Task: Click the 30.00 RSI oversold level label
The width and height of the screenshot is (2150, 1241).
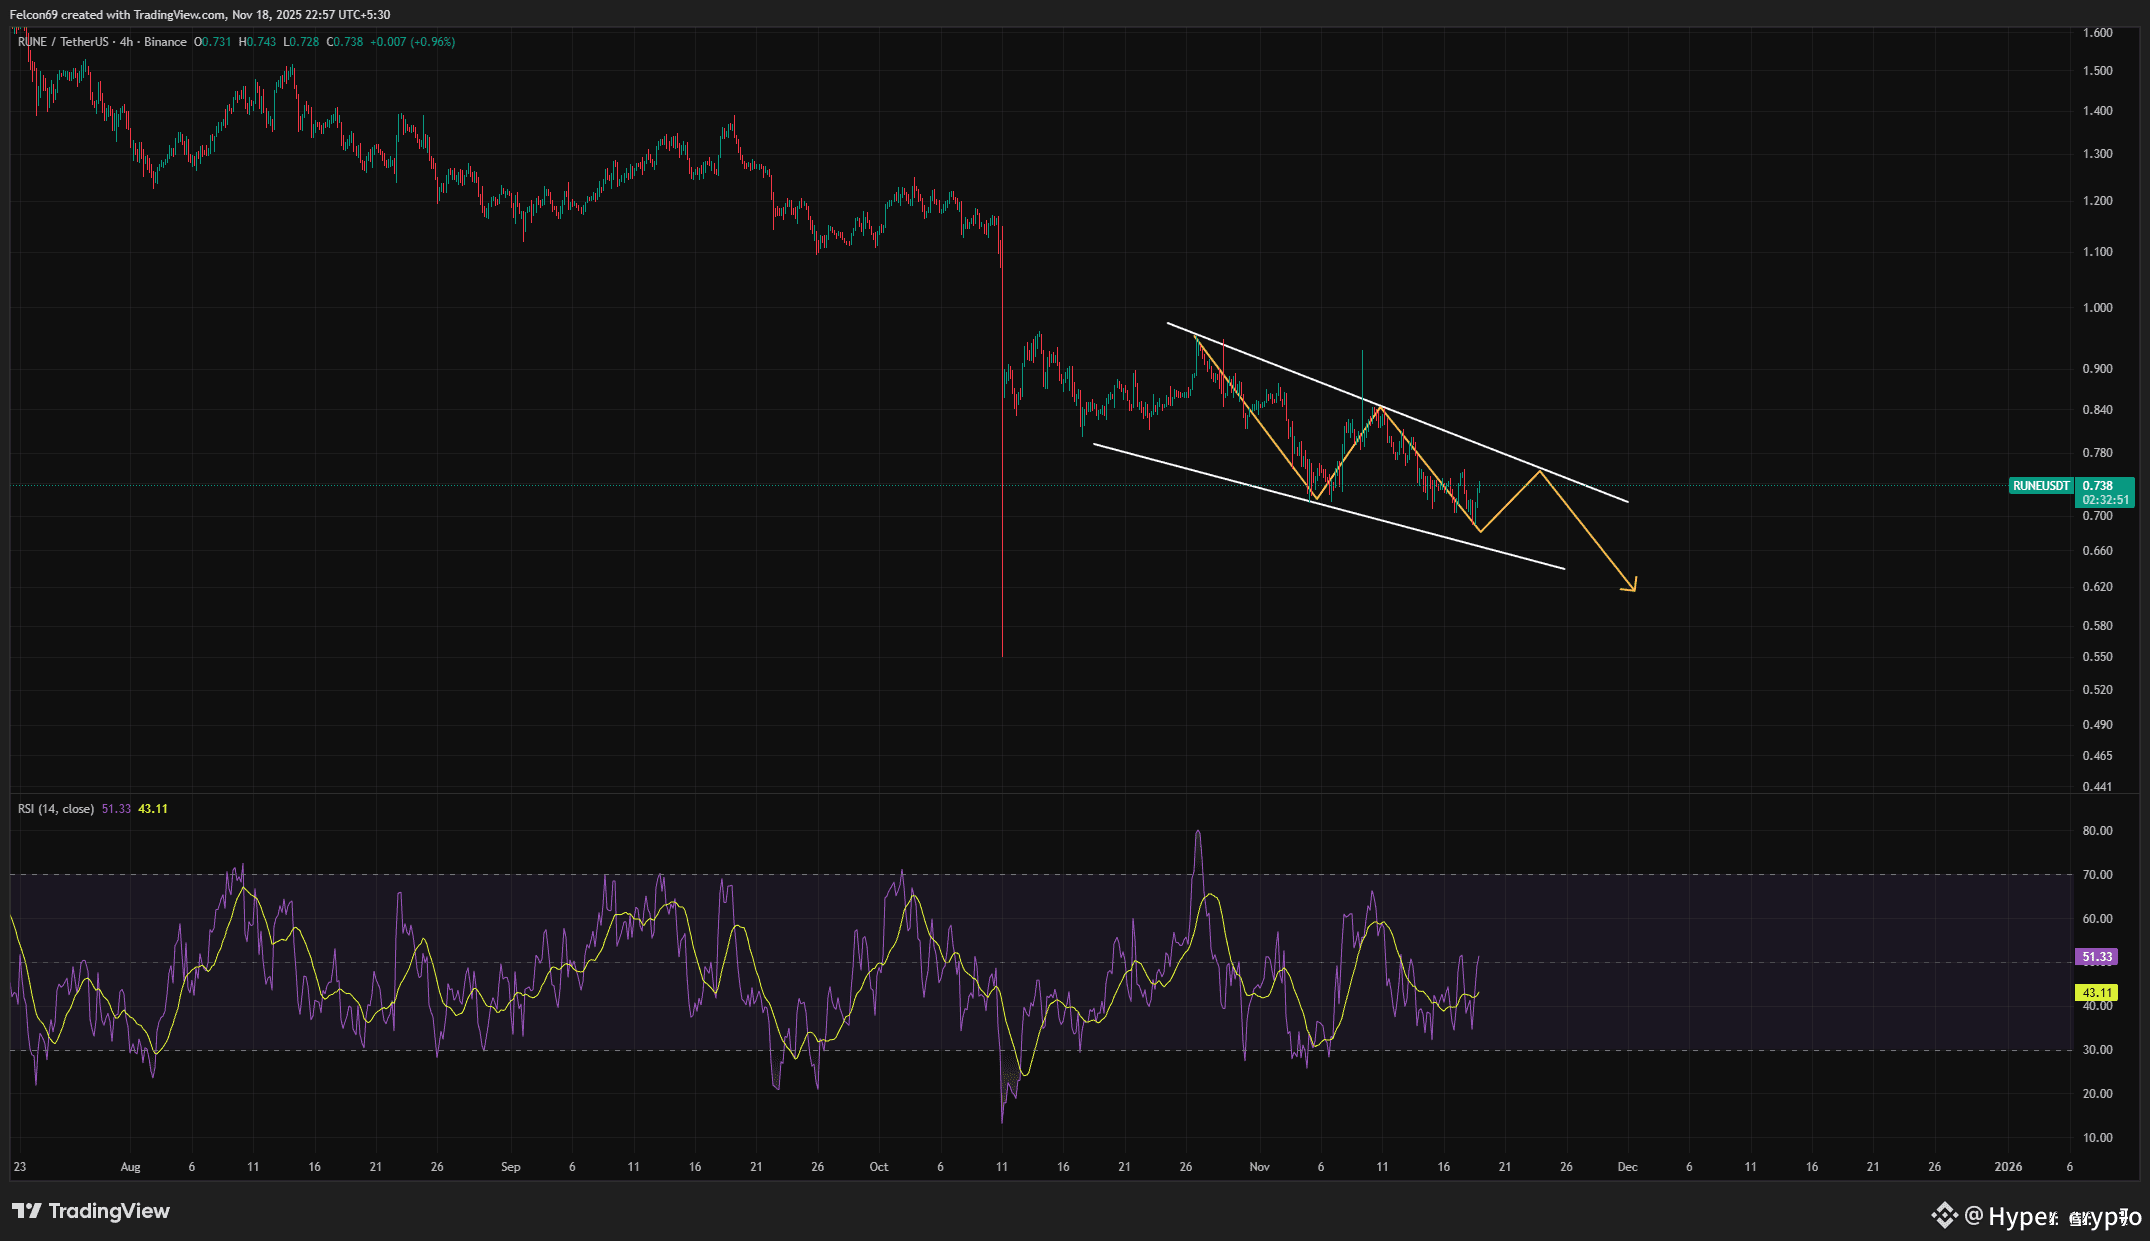Action: [x=2097, y=1050]
